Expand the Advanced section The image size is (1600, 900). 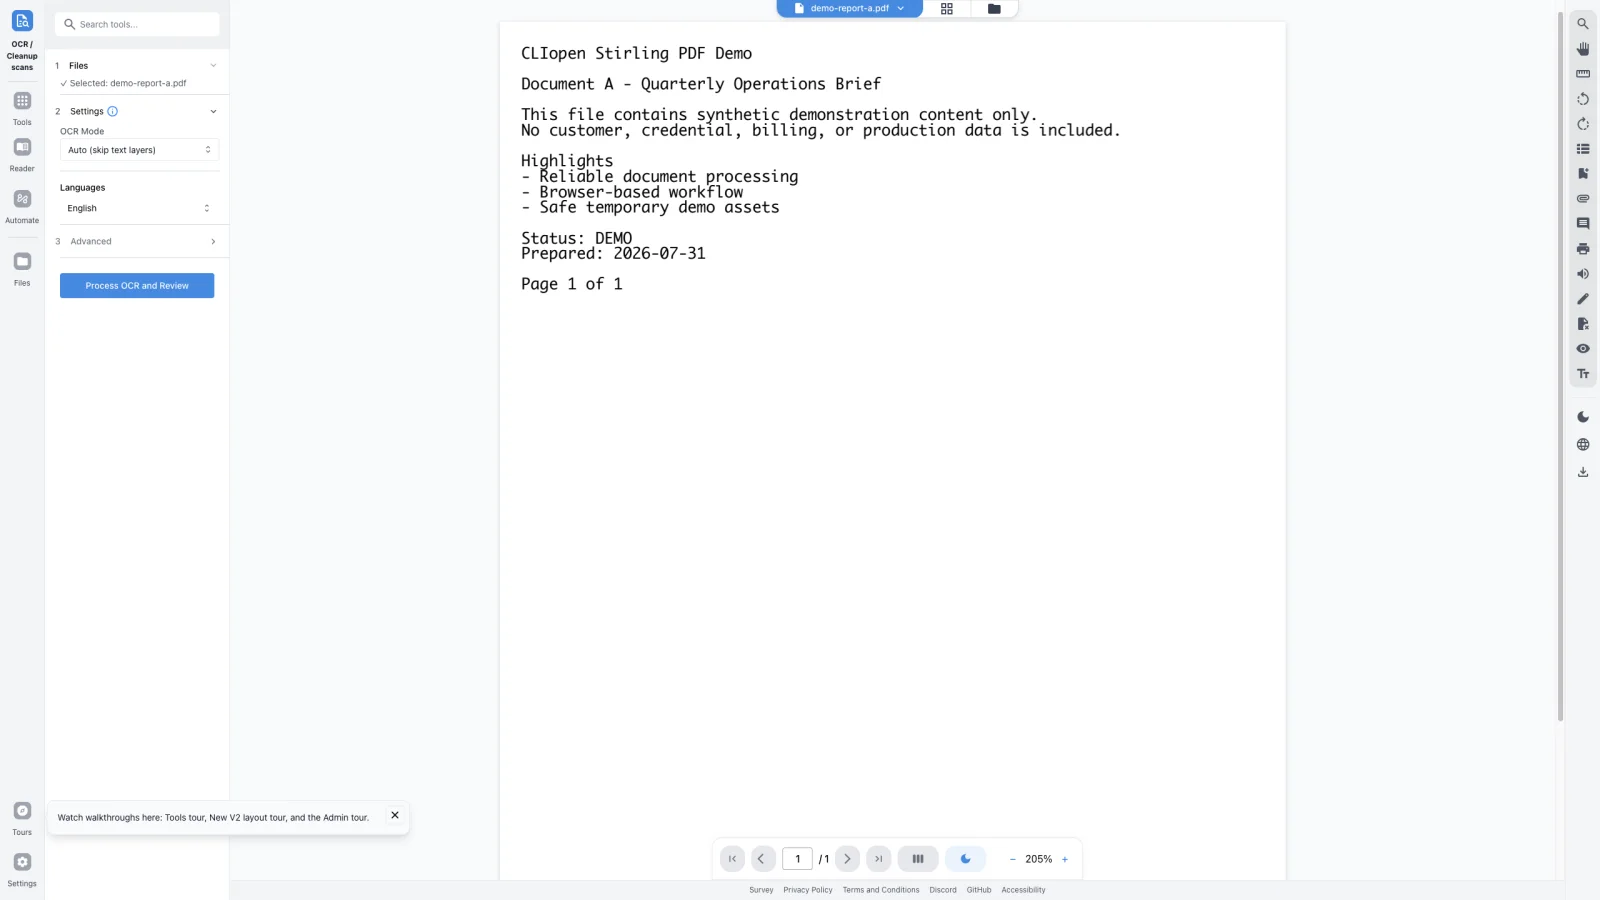pyautogui.click(x=137, y=241)
